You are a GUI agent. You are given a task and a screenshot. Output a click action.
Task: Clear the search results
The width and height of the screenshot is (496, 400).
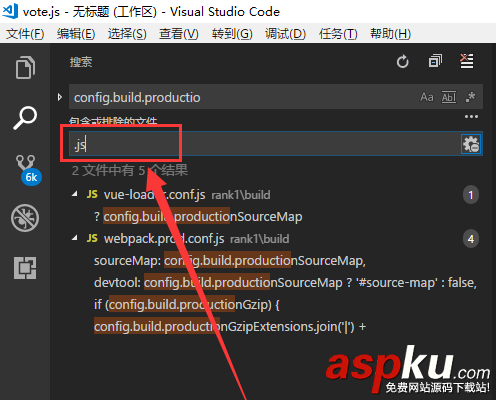pyautogui.click(x=467, y=61)
